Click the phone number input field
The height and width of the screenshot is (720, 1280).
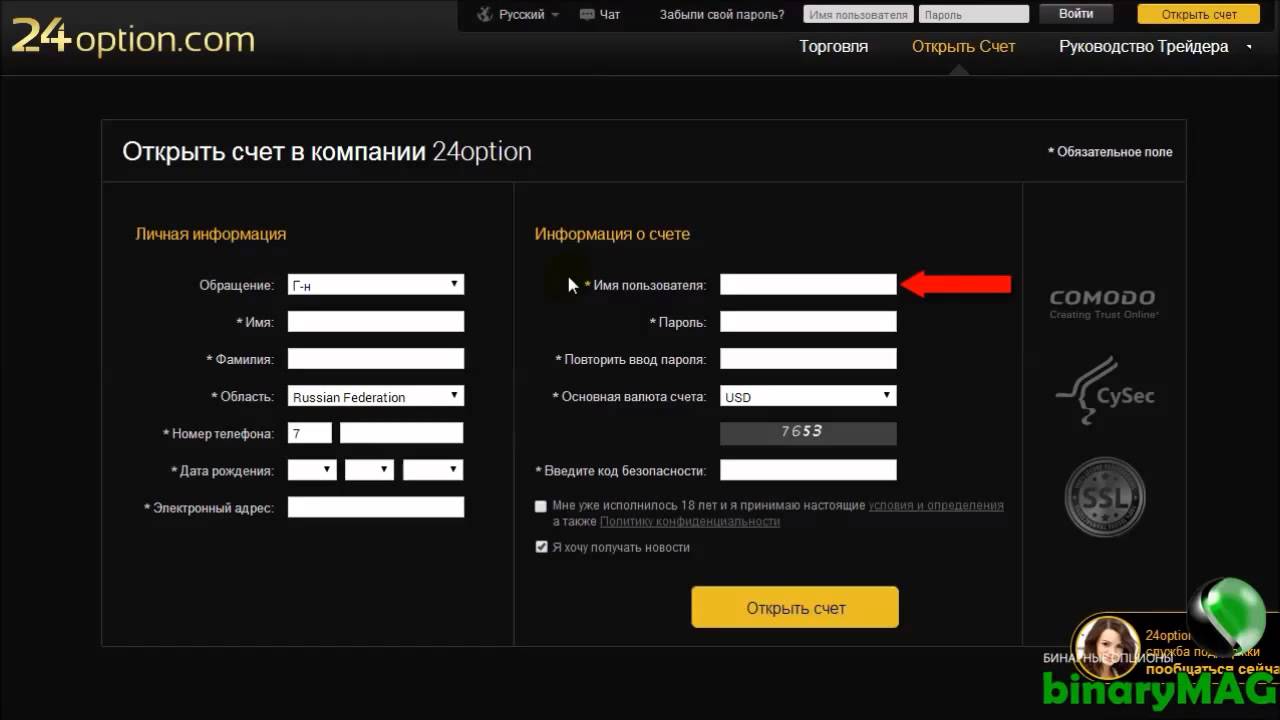pyautogui.click(x=402, y=433)
